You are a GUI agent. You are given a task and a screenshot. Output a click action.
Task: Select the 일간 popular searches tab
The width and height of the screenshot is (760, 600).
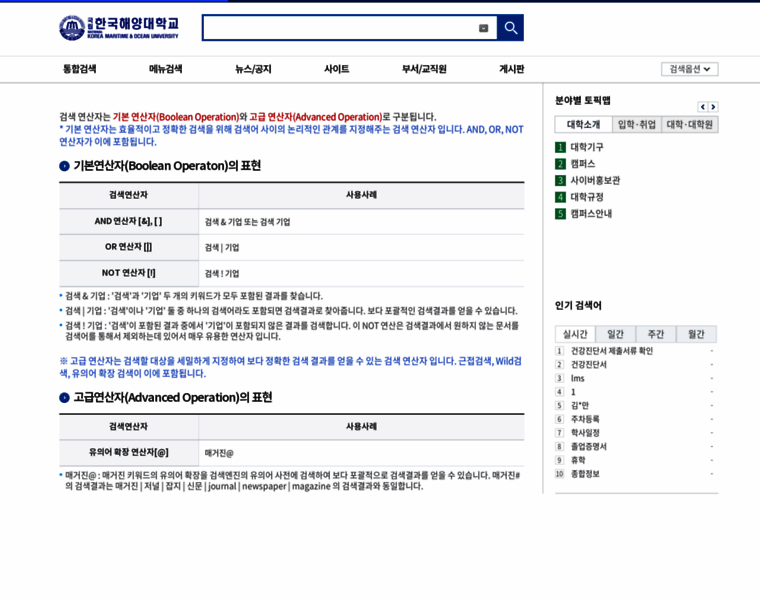615,334
